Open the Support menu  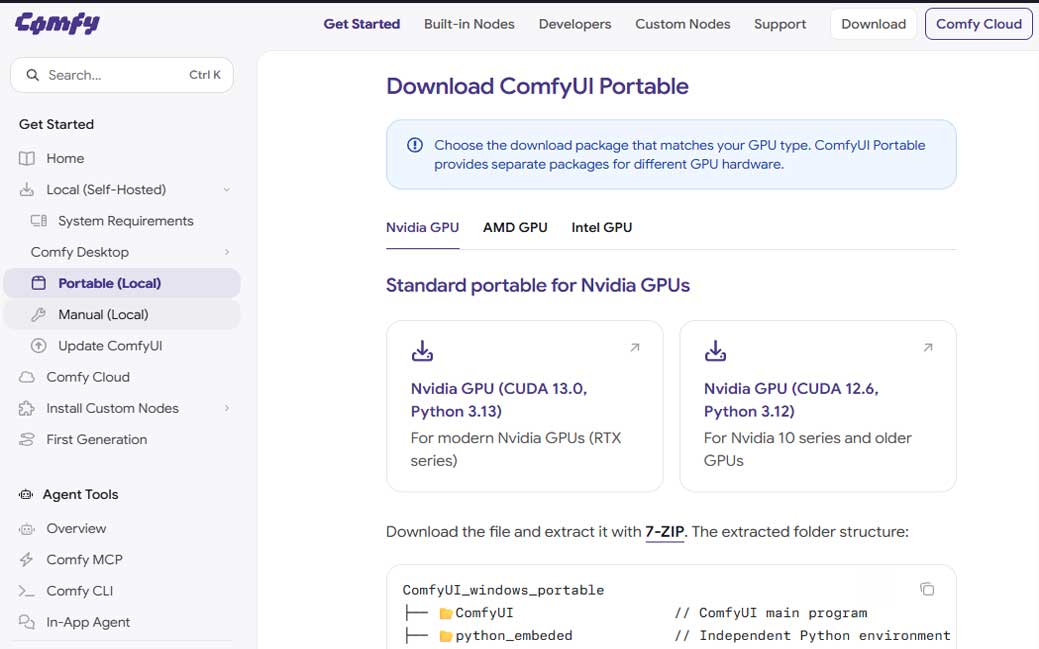click(x=780, y=24)
